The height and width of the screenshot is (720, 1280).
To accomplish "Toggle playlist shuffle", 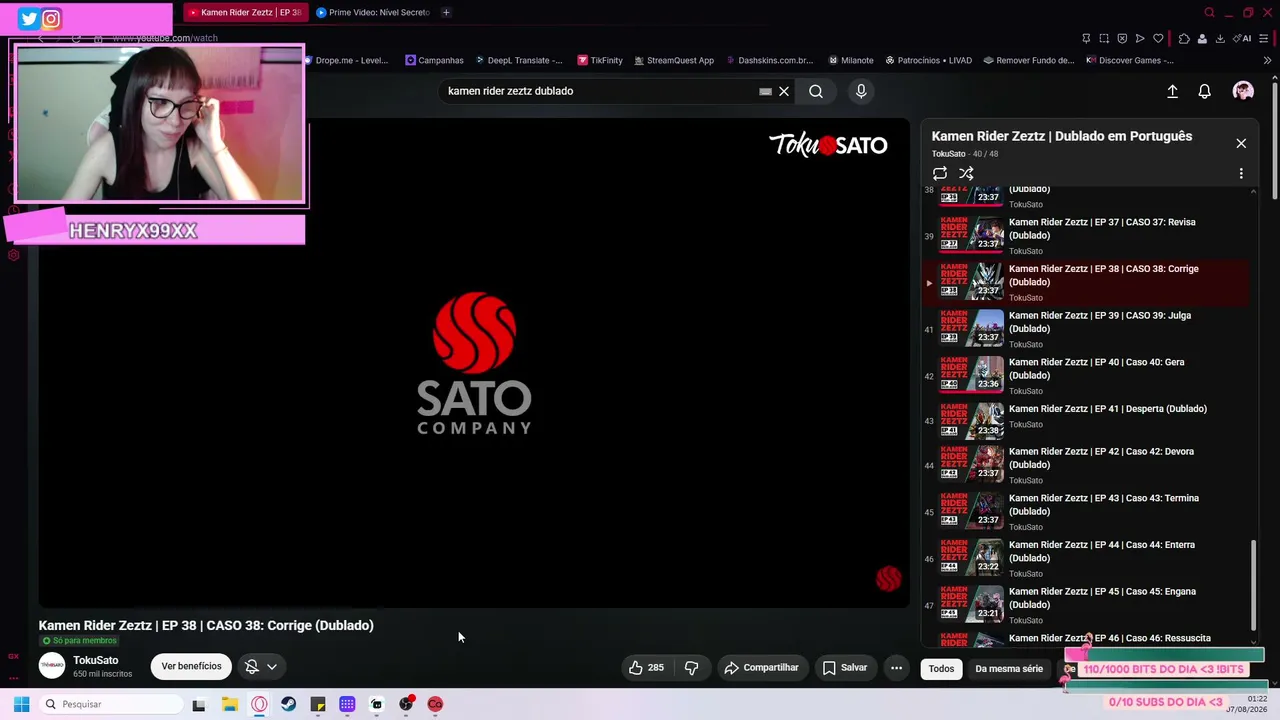I will tap(966, 173).
